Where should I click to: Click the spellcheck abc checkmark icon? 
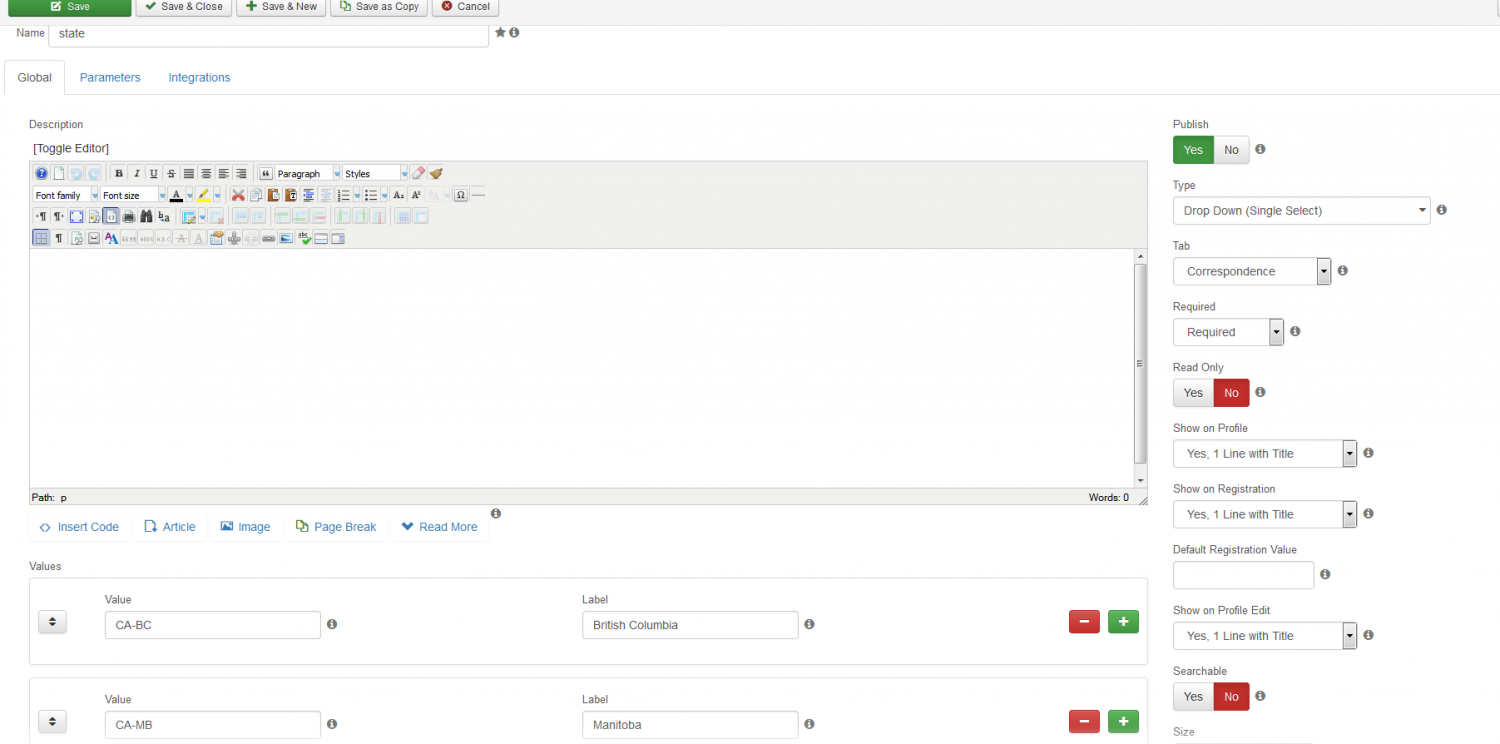[x=304, y=238]
